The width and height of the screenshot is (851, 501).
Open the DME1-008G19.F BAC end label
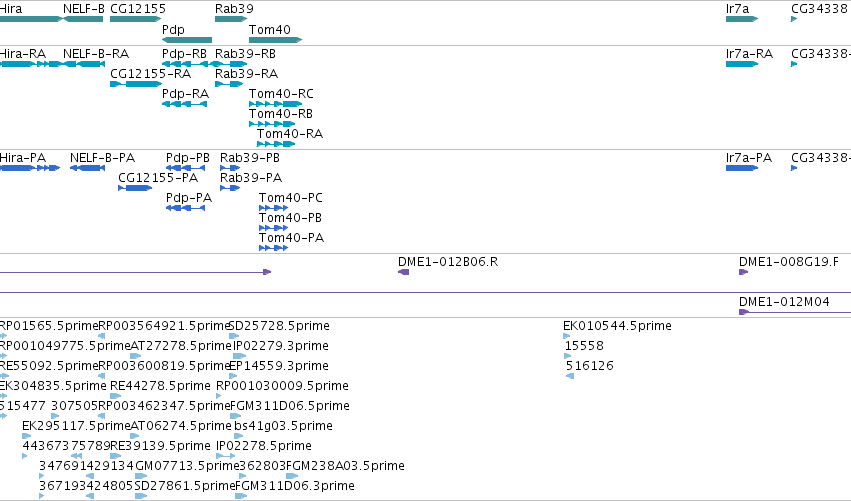point(789,262)
